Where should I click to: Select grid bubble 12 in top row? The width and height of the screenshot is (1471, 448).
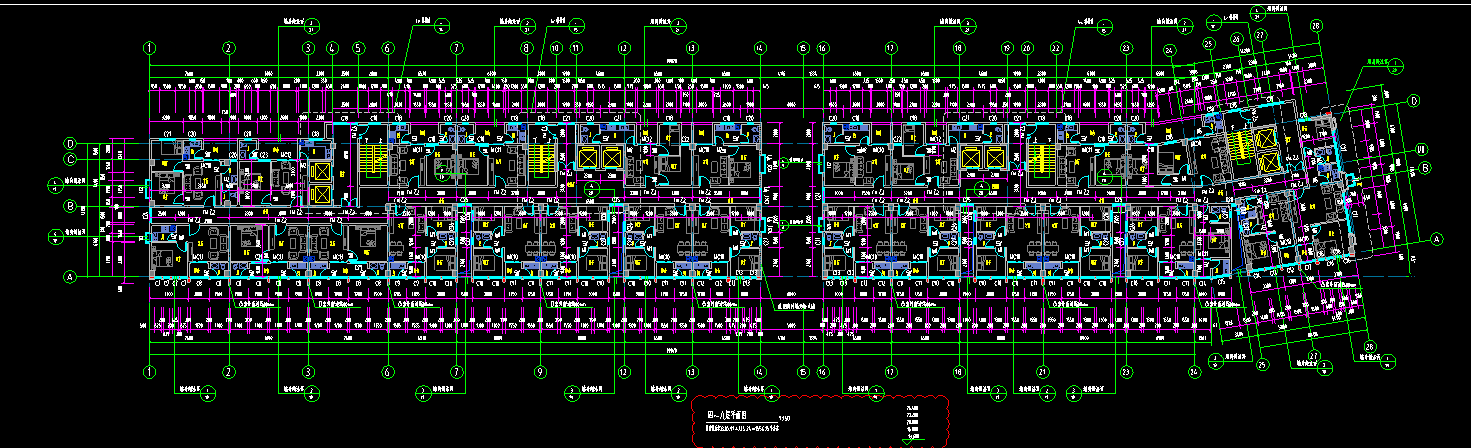(623, 47)
